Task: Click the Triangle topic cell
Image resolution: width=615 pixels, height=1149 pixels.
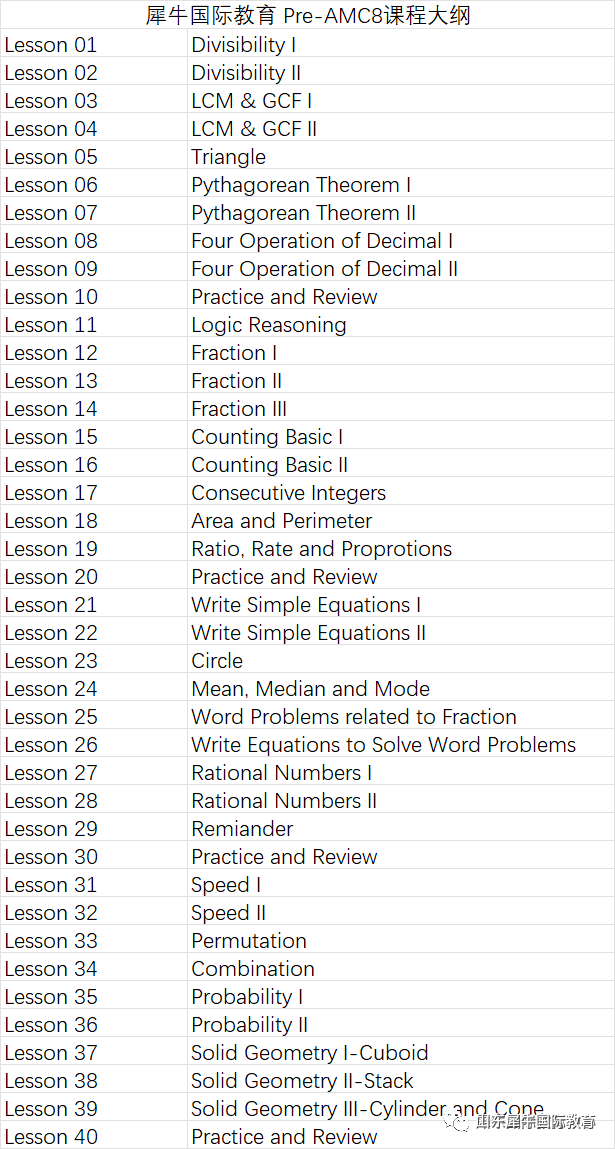Action: pyautogui.click(x=401, y=157)
